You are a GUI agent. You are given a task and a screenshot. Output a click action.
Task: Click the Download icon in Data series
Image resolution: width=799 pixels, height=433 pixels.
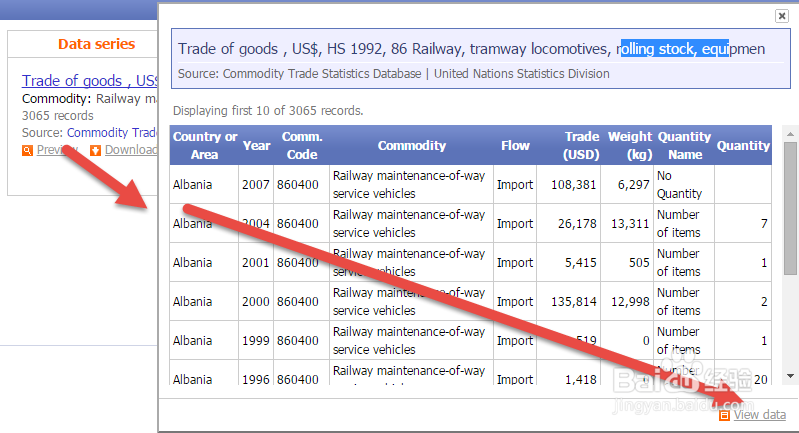coord(95,150)
